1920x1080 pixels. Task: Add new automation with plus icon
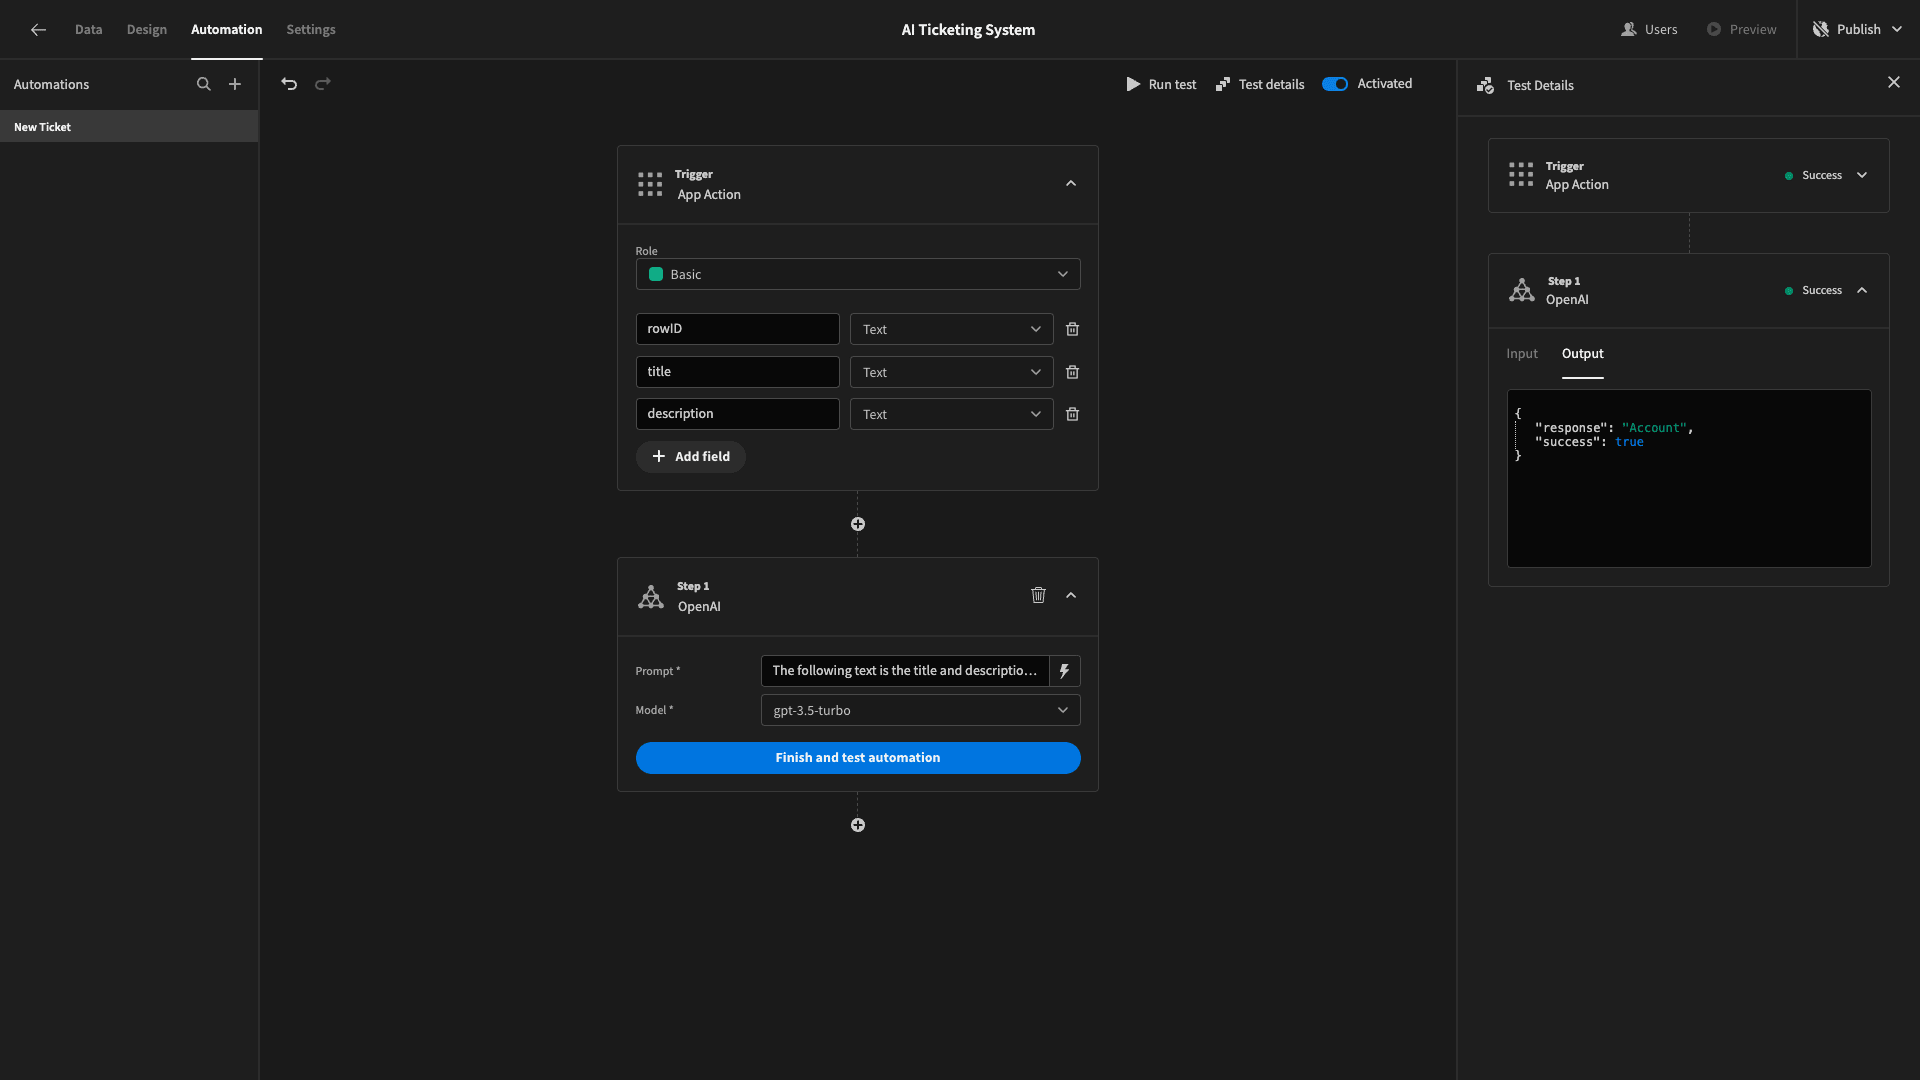pyautogui.click(x=235, y=84)
